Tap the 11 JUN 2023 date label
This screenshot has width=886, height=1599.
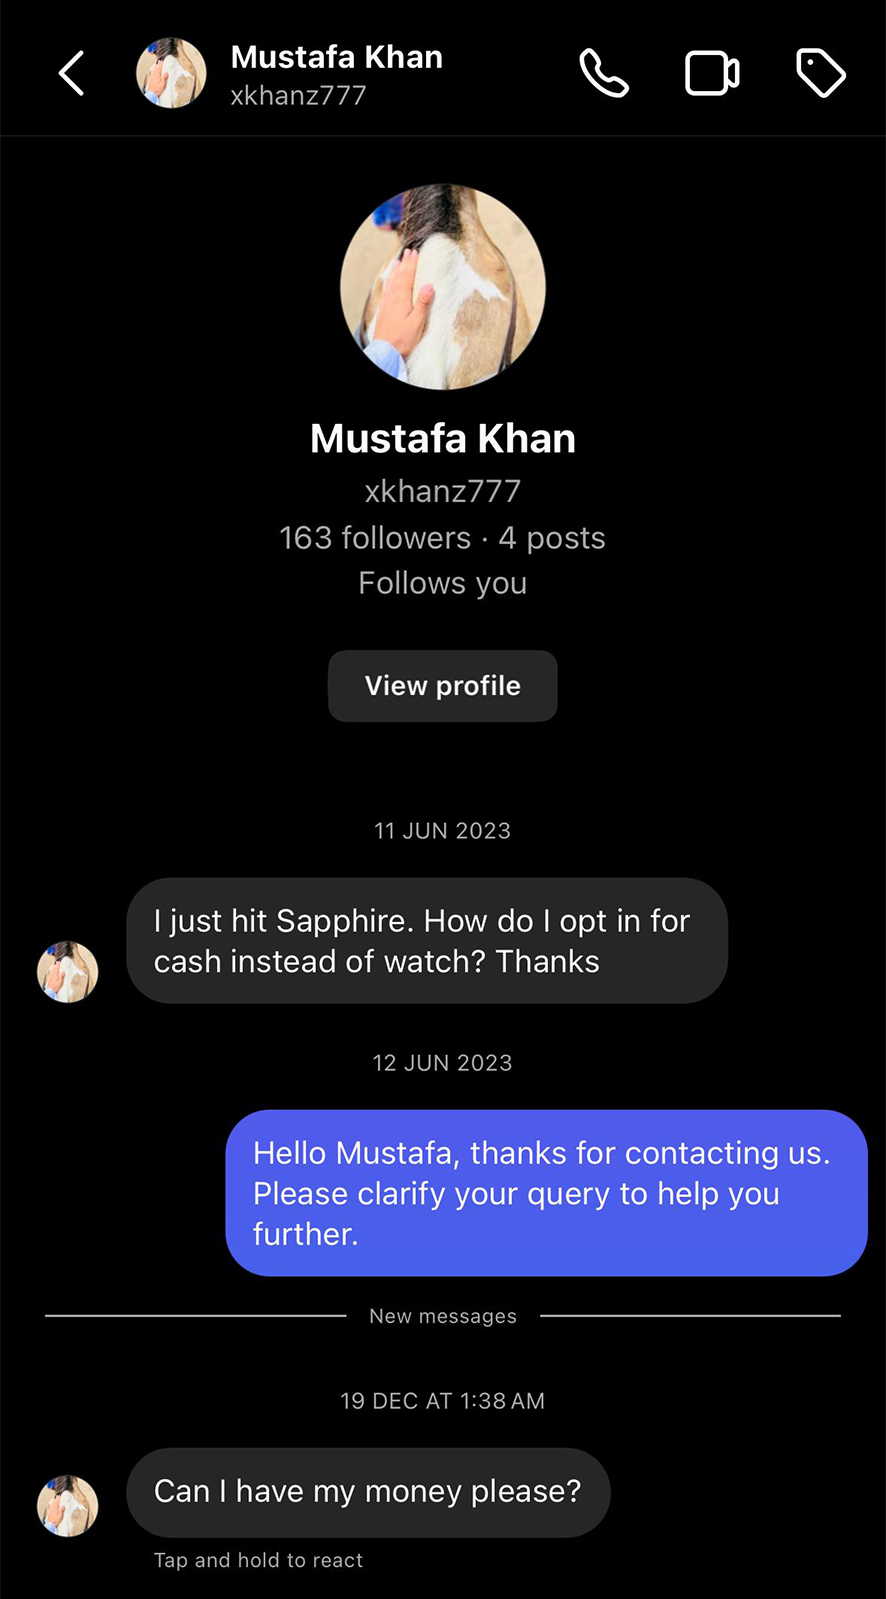click(442, 831)
